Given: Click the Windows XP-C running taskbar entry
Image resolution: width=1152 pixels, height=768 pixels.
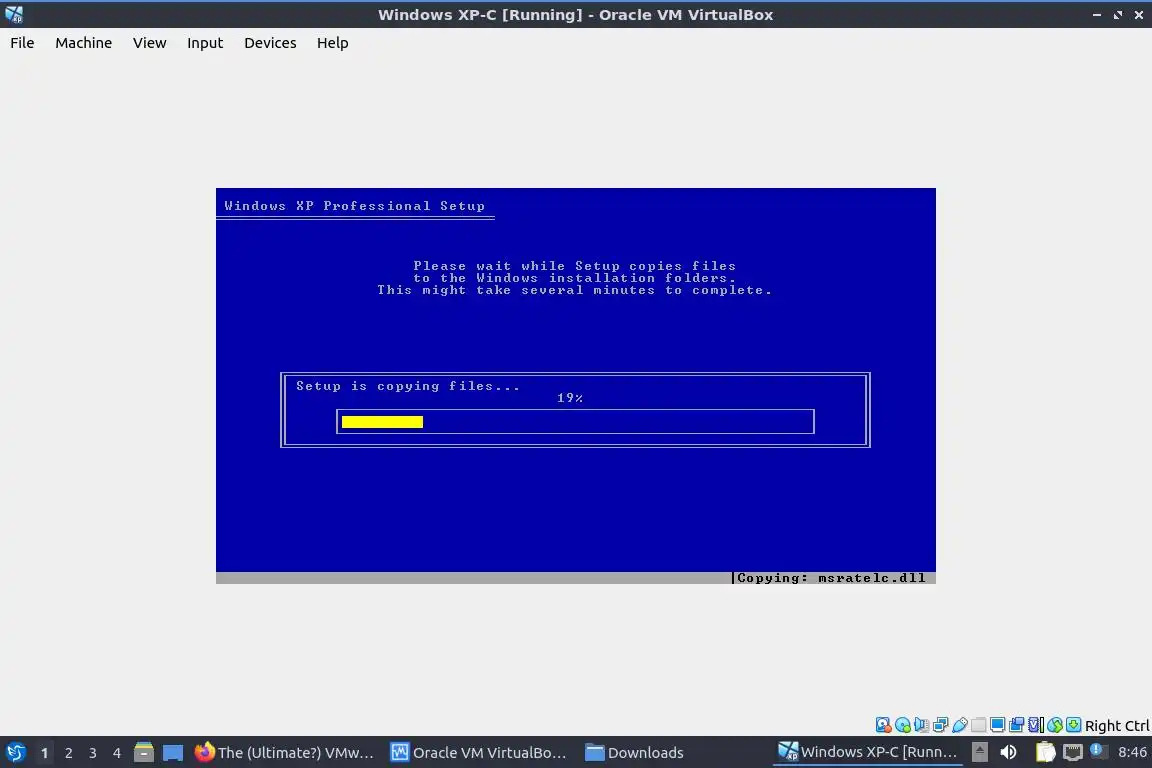Looking at the screenshot, I should click(868, 752).
